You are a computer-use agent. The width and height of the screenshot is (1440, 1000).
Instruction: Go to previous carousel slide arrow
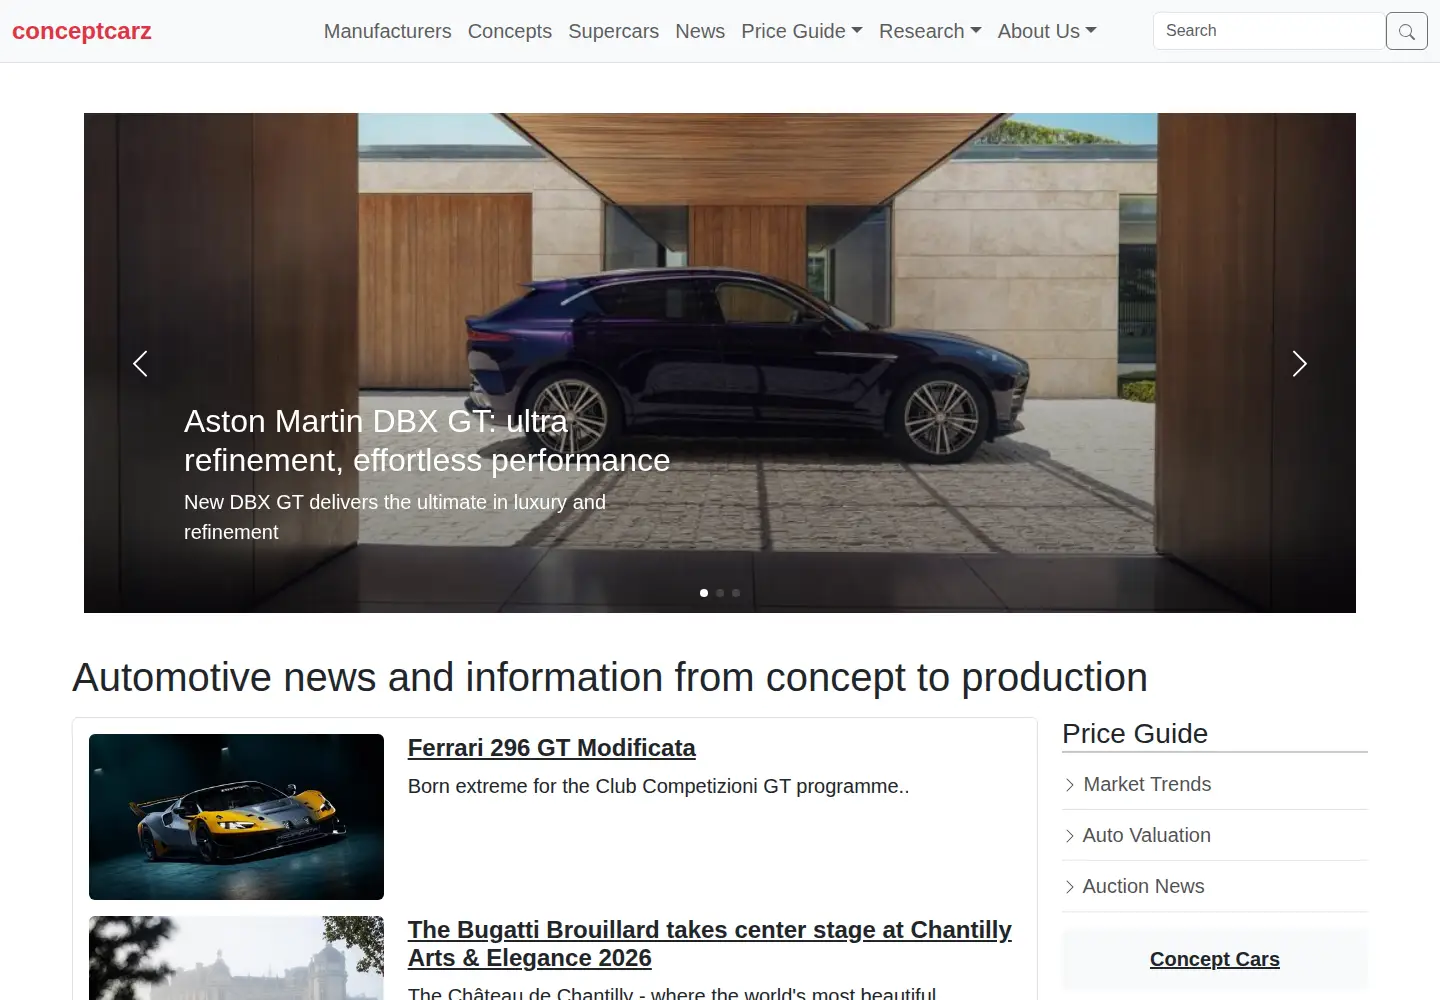click(141, 363)
